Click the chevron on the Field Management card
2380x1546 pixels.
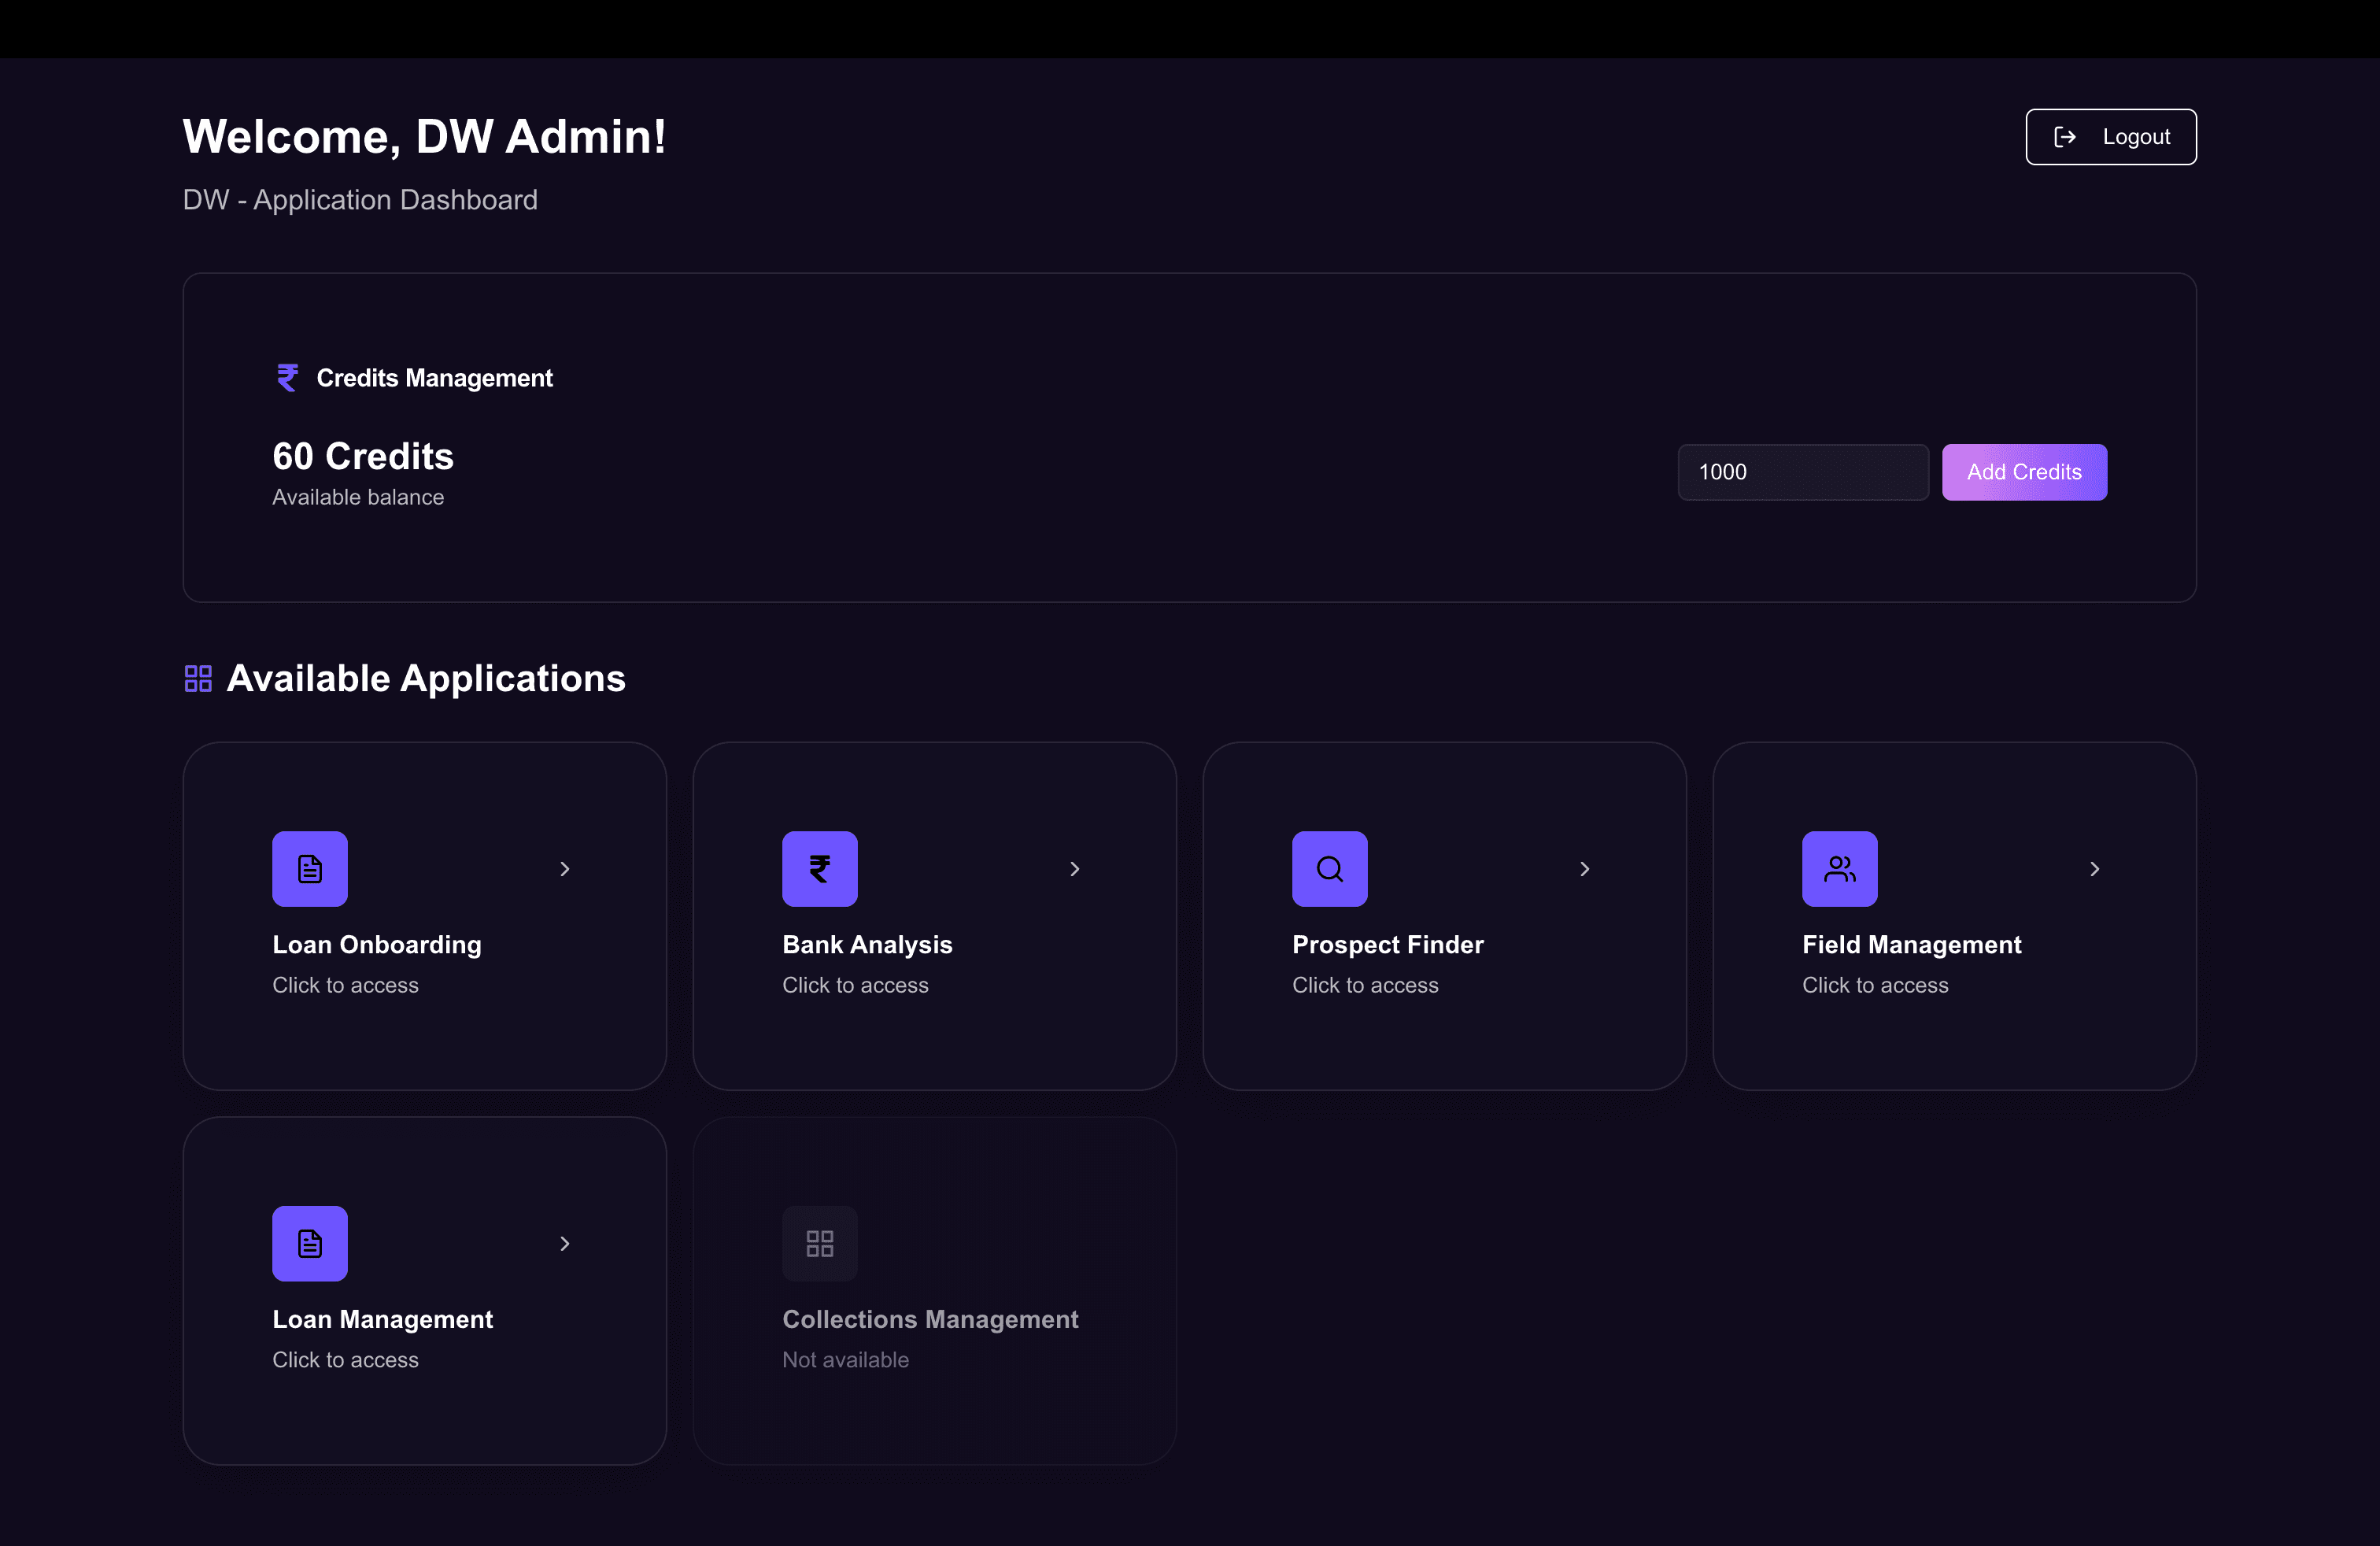pos(2094,869)
